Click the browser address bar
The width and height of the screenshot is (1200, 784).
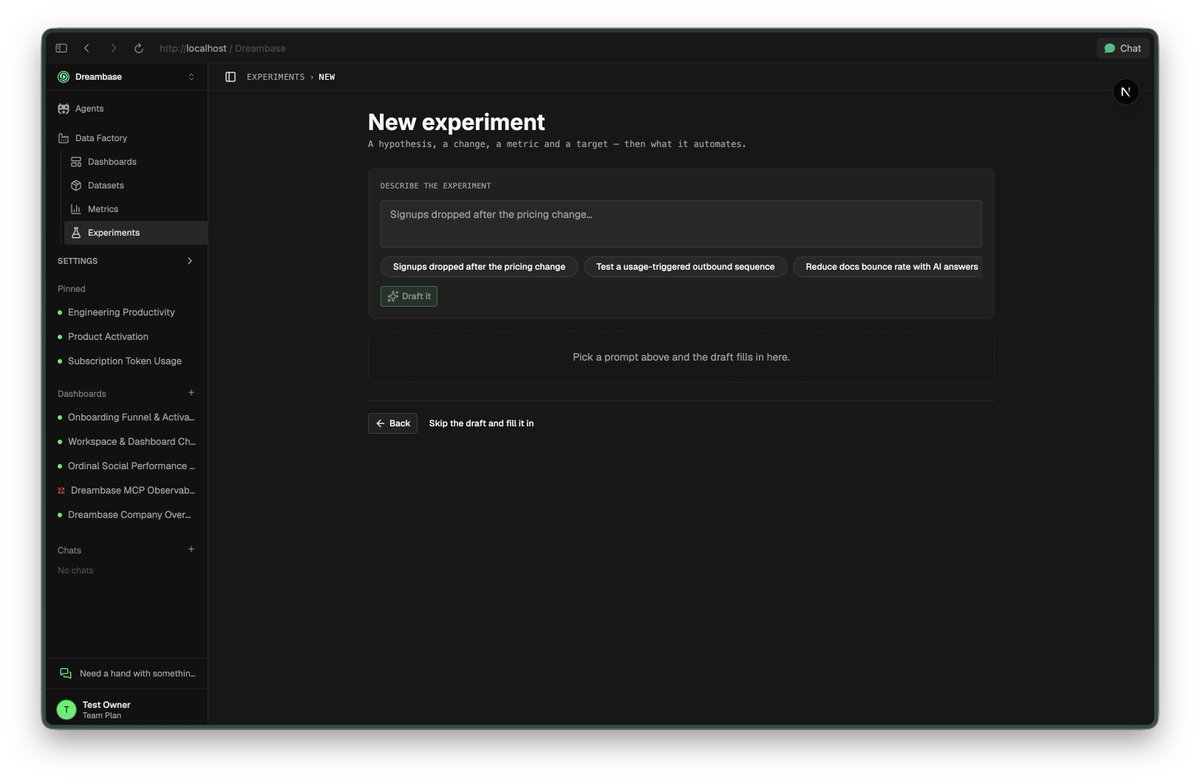pos(222,48)
